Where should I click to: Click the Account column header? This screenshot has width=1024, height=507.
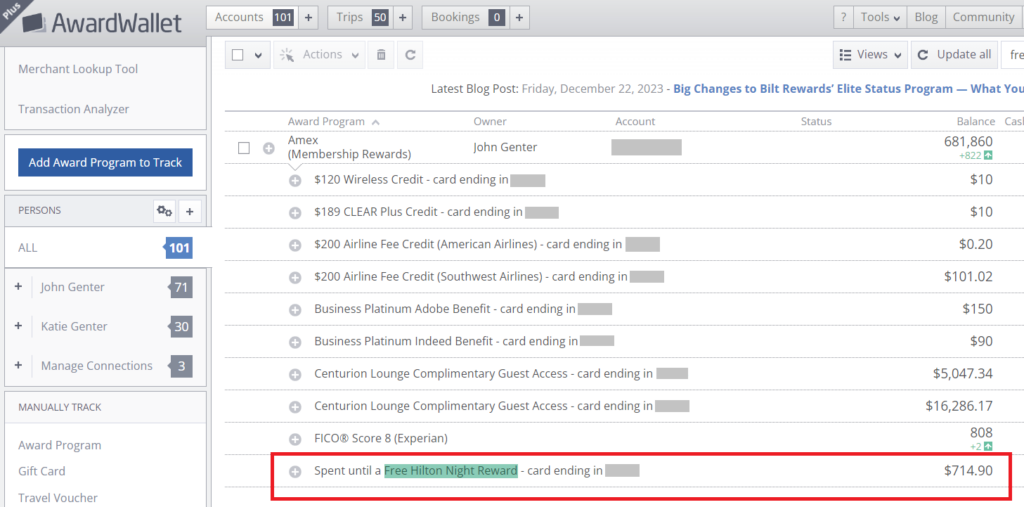[x=635, y=122]
